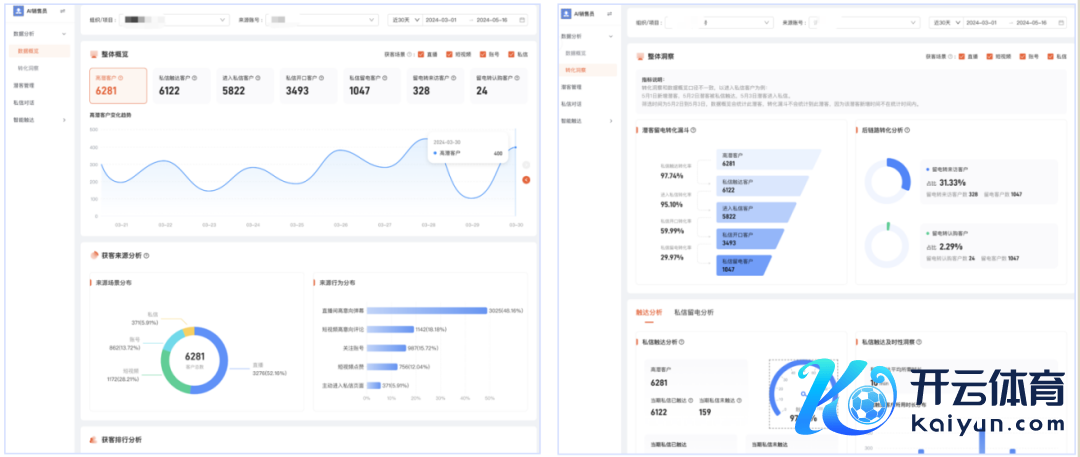The width and height of the screenshot is (1080, 457).
Task: Click the info icon next to 留电转认购客户
Action: point(518,77)
